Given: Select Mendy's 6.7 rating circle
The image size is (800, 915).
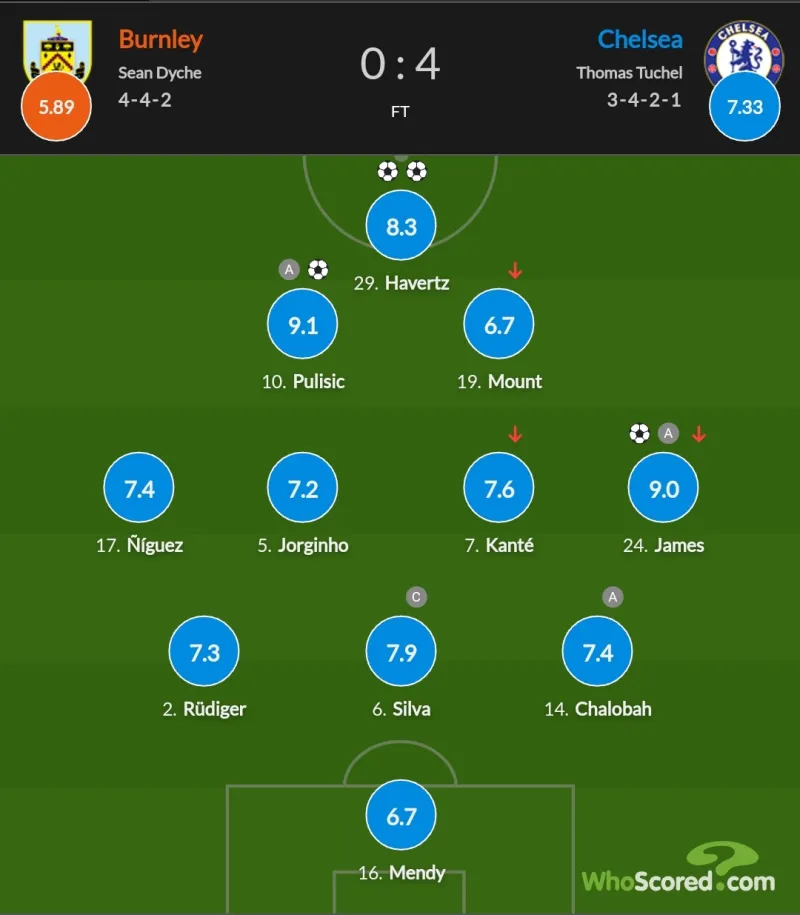Looking at the screenshot, I should tap(401, 817).
